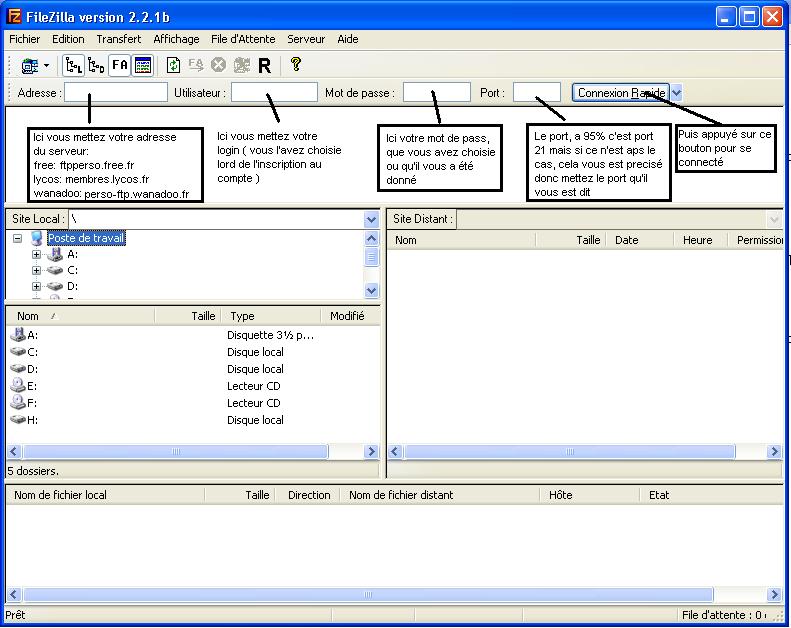Viewport: 791px width, 628px height.
Task: Open the File d'Attente menu
Action: click(x=243, y=39)
